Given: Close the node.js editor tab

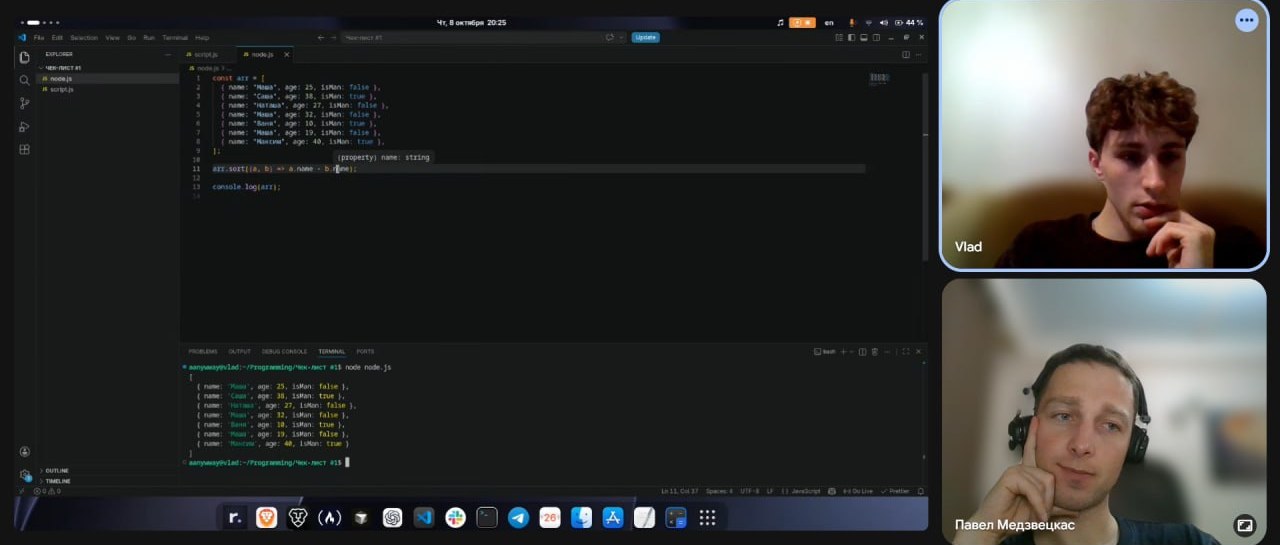Looking at the screenshot, I should tap(286, 54).
